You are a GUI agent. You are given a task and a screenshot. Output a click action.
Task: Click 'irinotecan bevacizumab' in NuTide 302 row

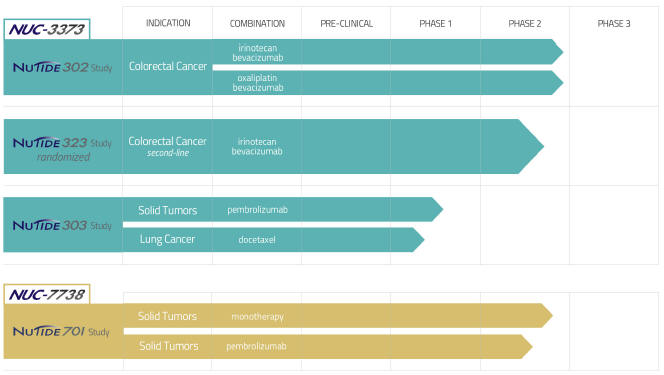257,53
